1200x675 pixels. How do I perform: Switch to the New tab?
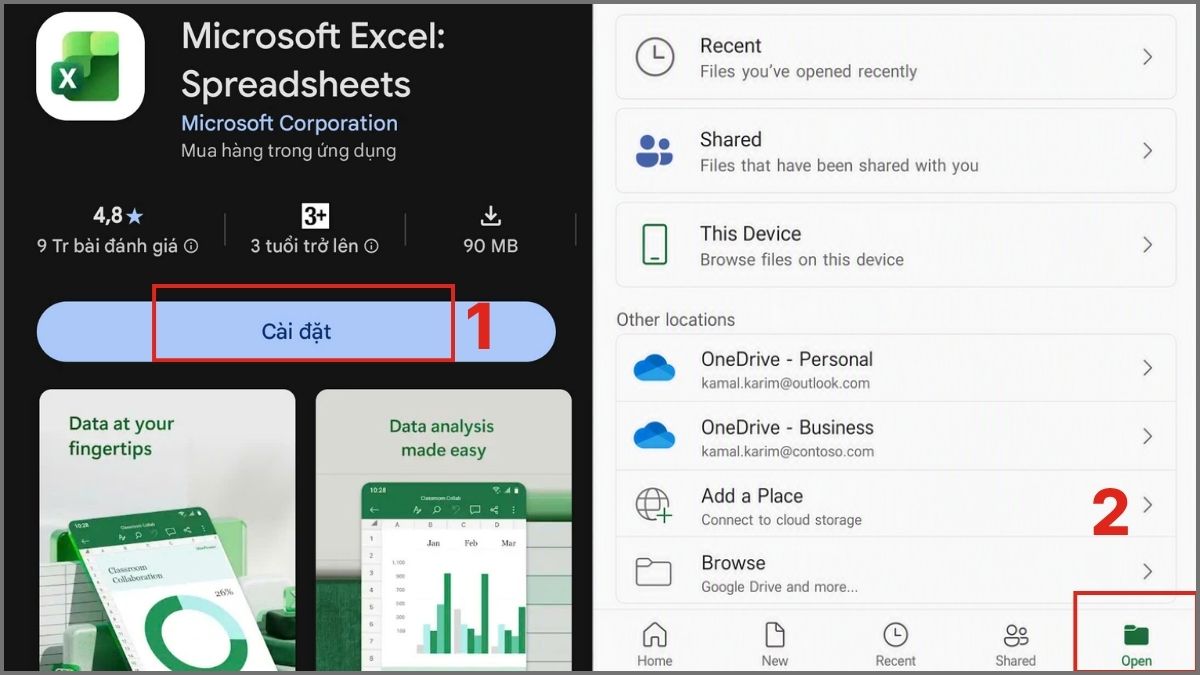(775, 645)
